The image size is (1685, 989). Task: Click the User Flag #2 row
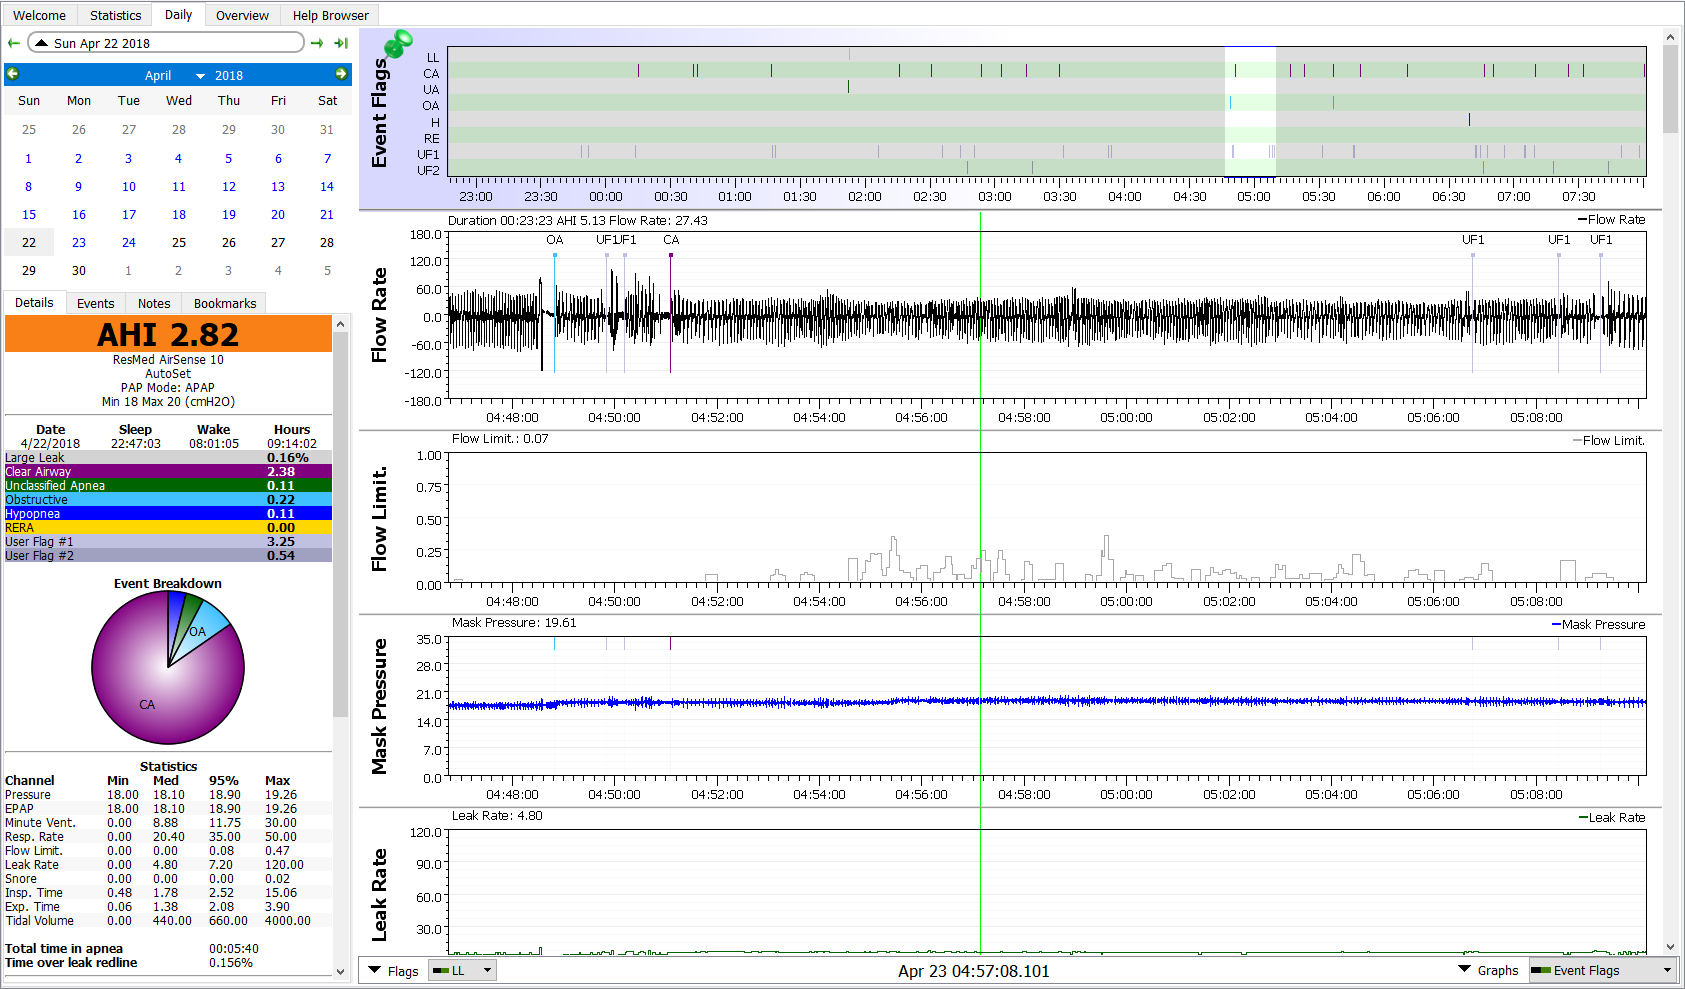pos(168,555)
